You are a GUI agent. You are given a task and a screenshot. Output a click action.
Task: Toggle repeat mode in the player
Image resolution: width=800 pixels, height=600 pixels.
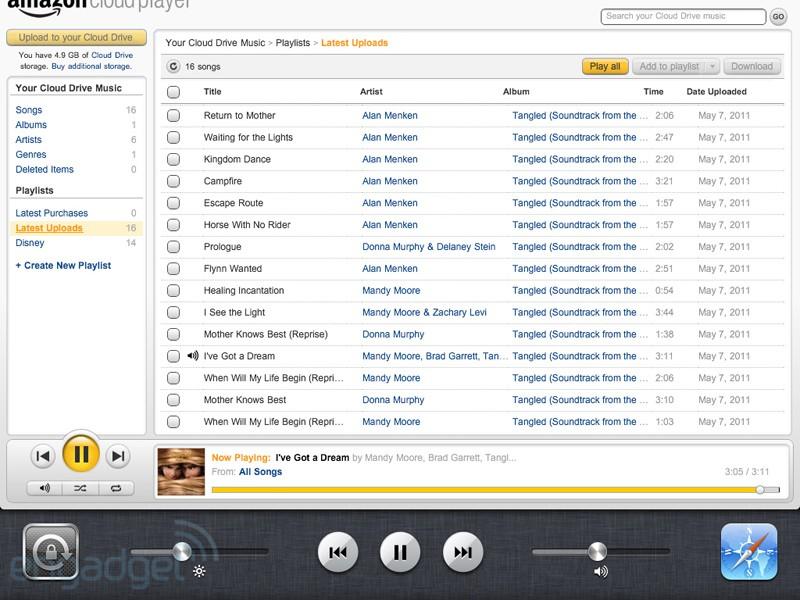pyautogui.click(x=116, y=488)
